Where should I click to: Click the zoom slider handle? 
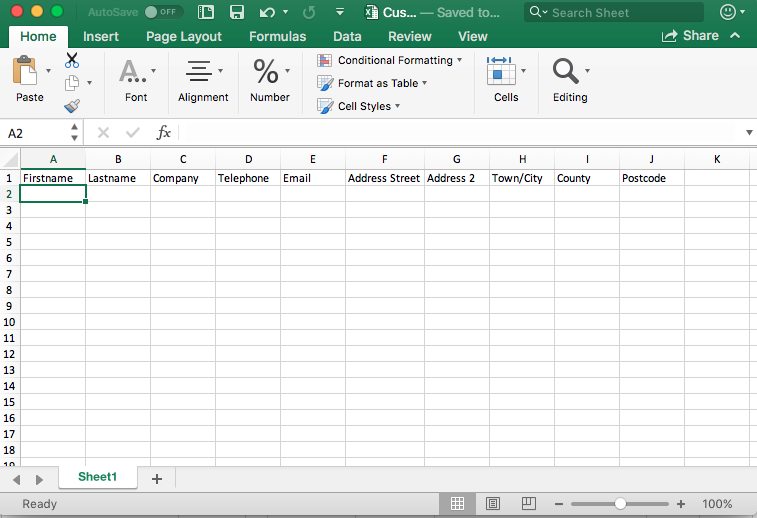point(621,504)
